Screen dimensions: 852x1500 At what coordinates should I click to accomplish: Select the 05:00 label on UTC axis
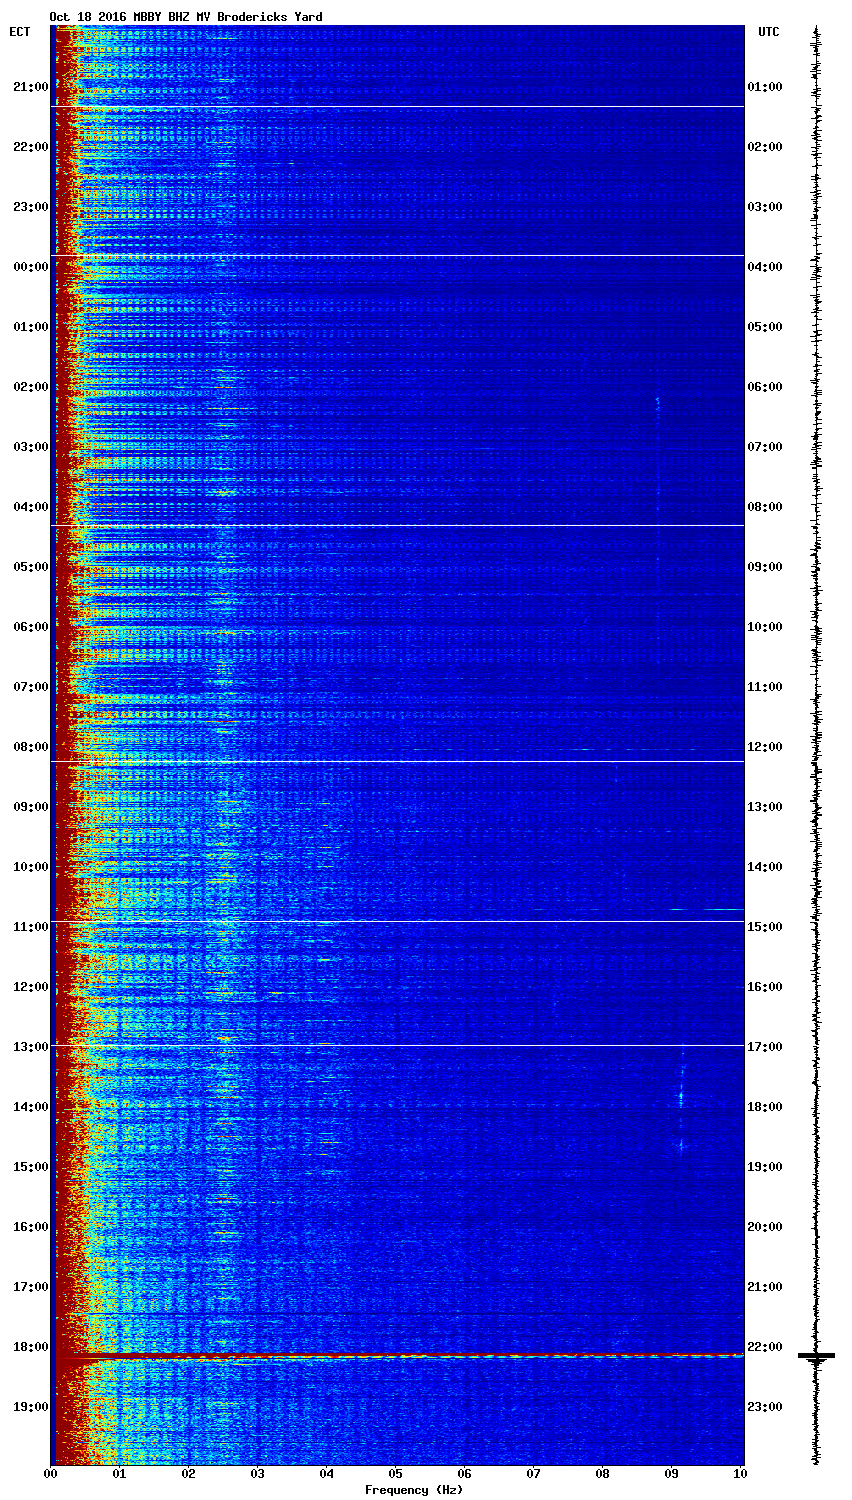coord(765,327)
